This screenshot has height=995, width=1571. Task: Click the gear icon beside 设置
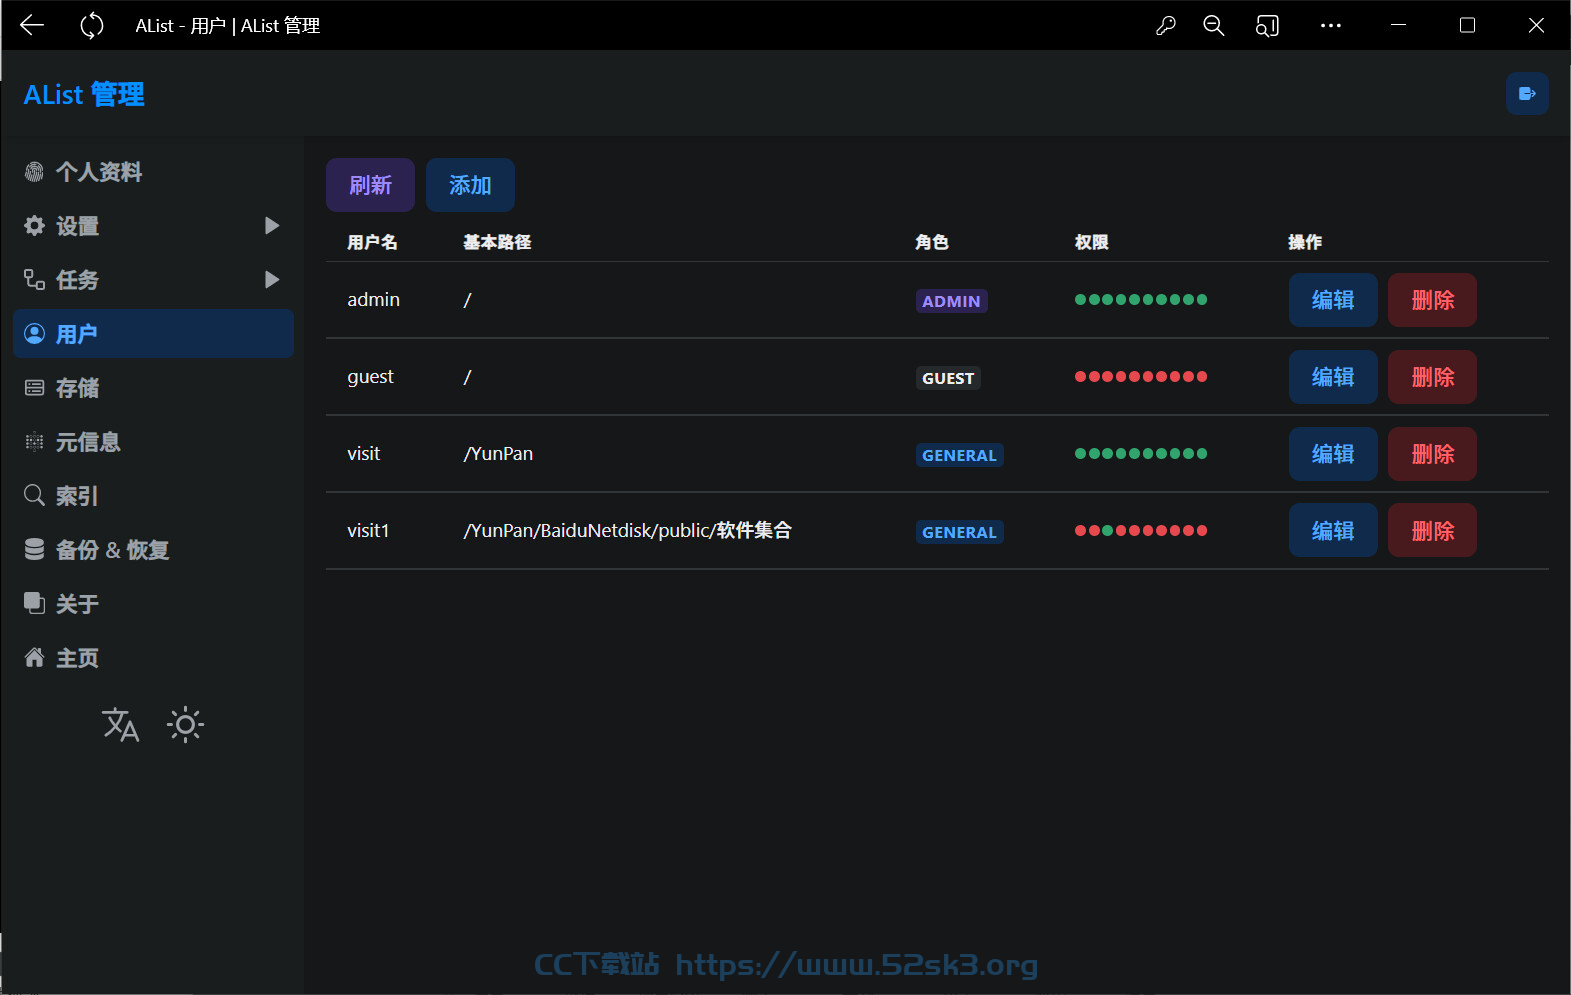34,226
